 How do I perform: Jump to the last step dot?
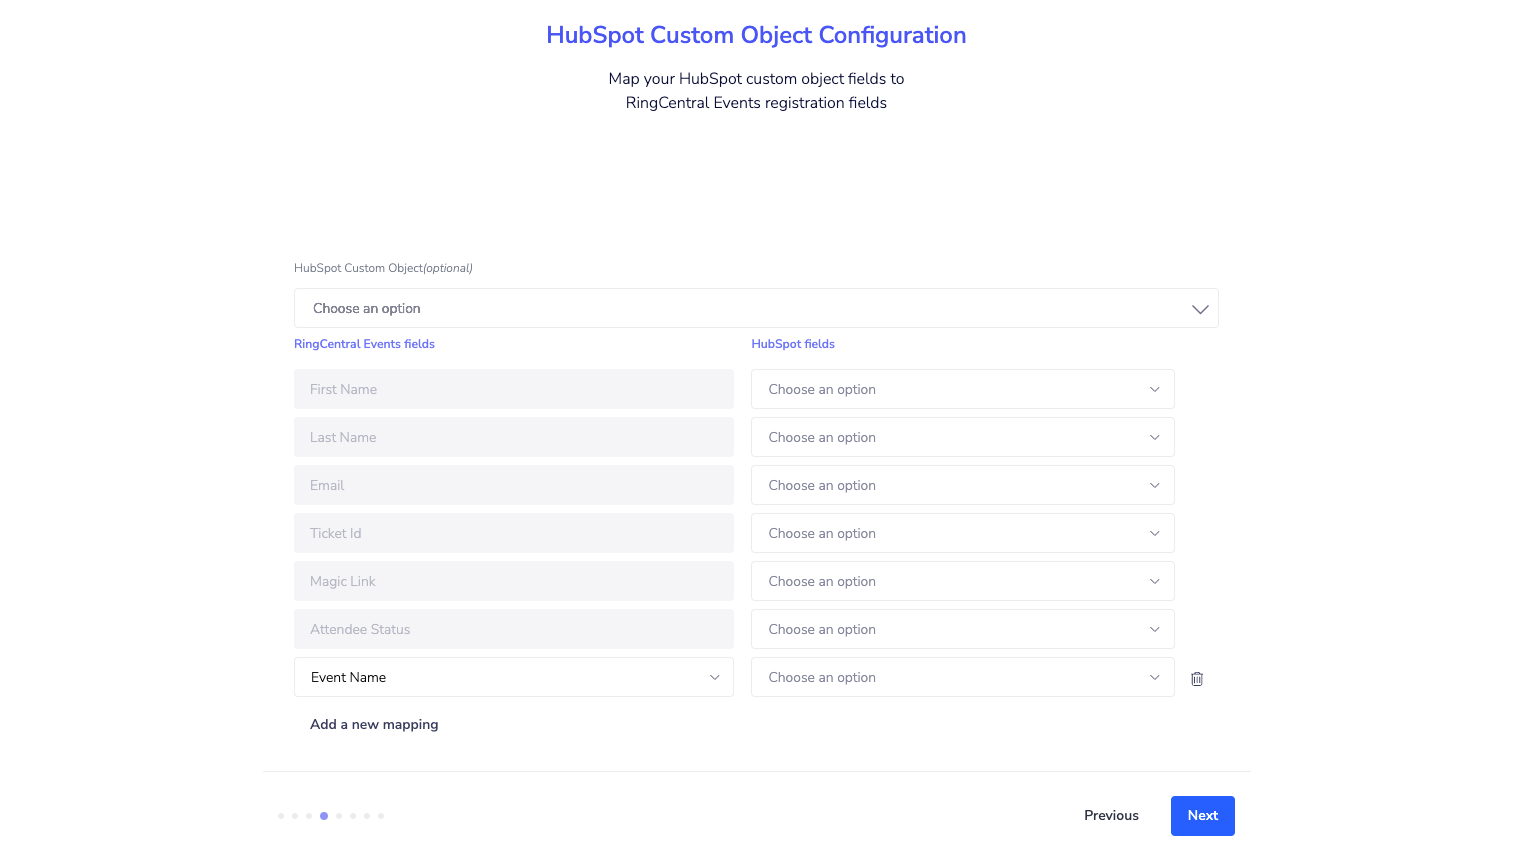pyautogui.click(x=381, y=816)
